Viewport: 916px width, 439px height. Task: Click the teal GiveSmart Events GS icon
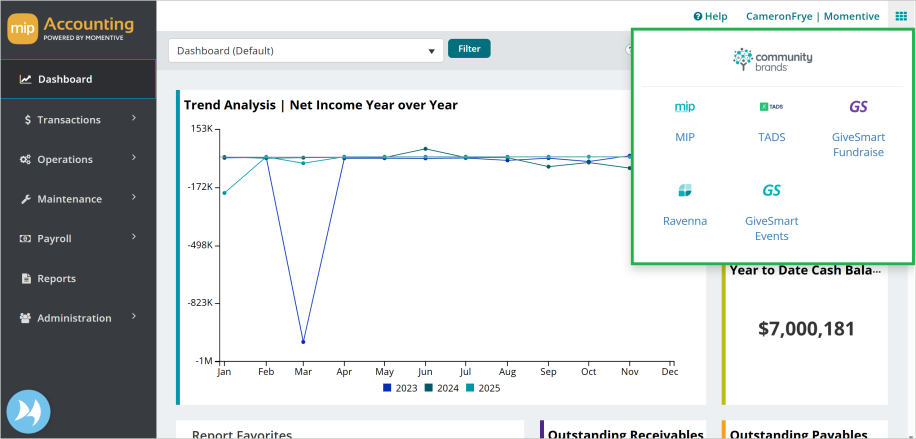[771, 191]
